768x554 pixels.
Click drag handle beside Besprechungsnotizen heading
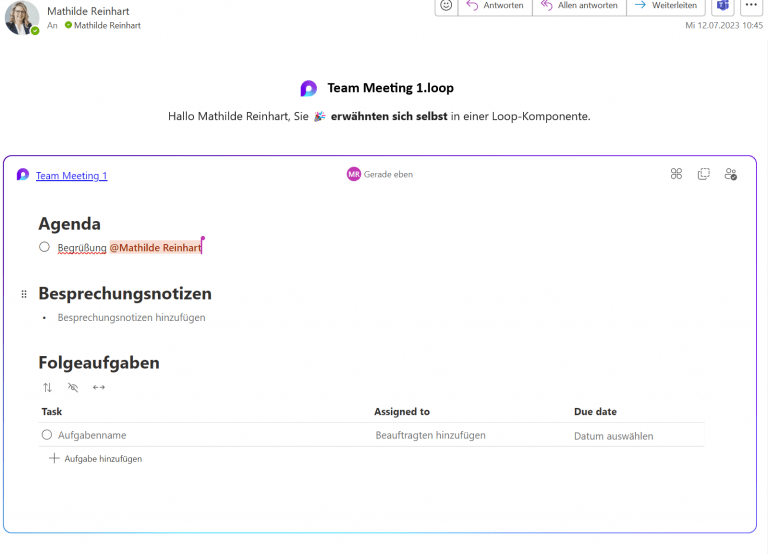[x=24, y=294]
